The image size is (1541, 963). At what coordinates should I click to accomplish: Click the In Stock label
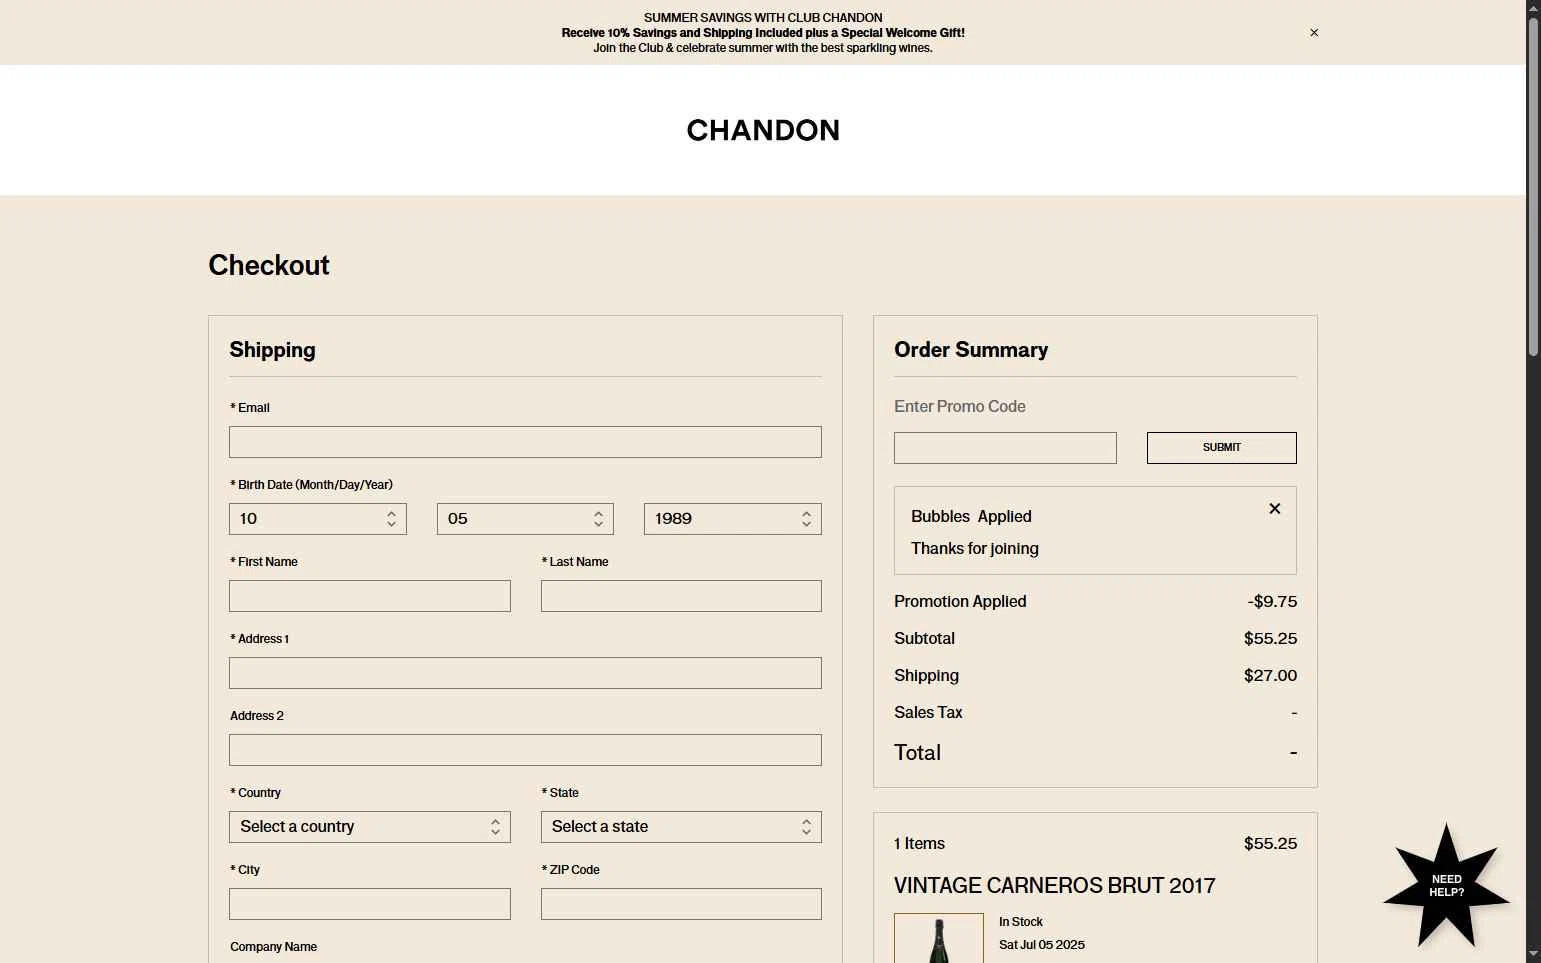tap(1021, 922)
